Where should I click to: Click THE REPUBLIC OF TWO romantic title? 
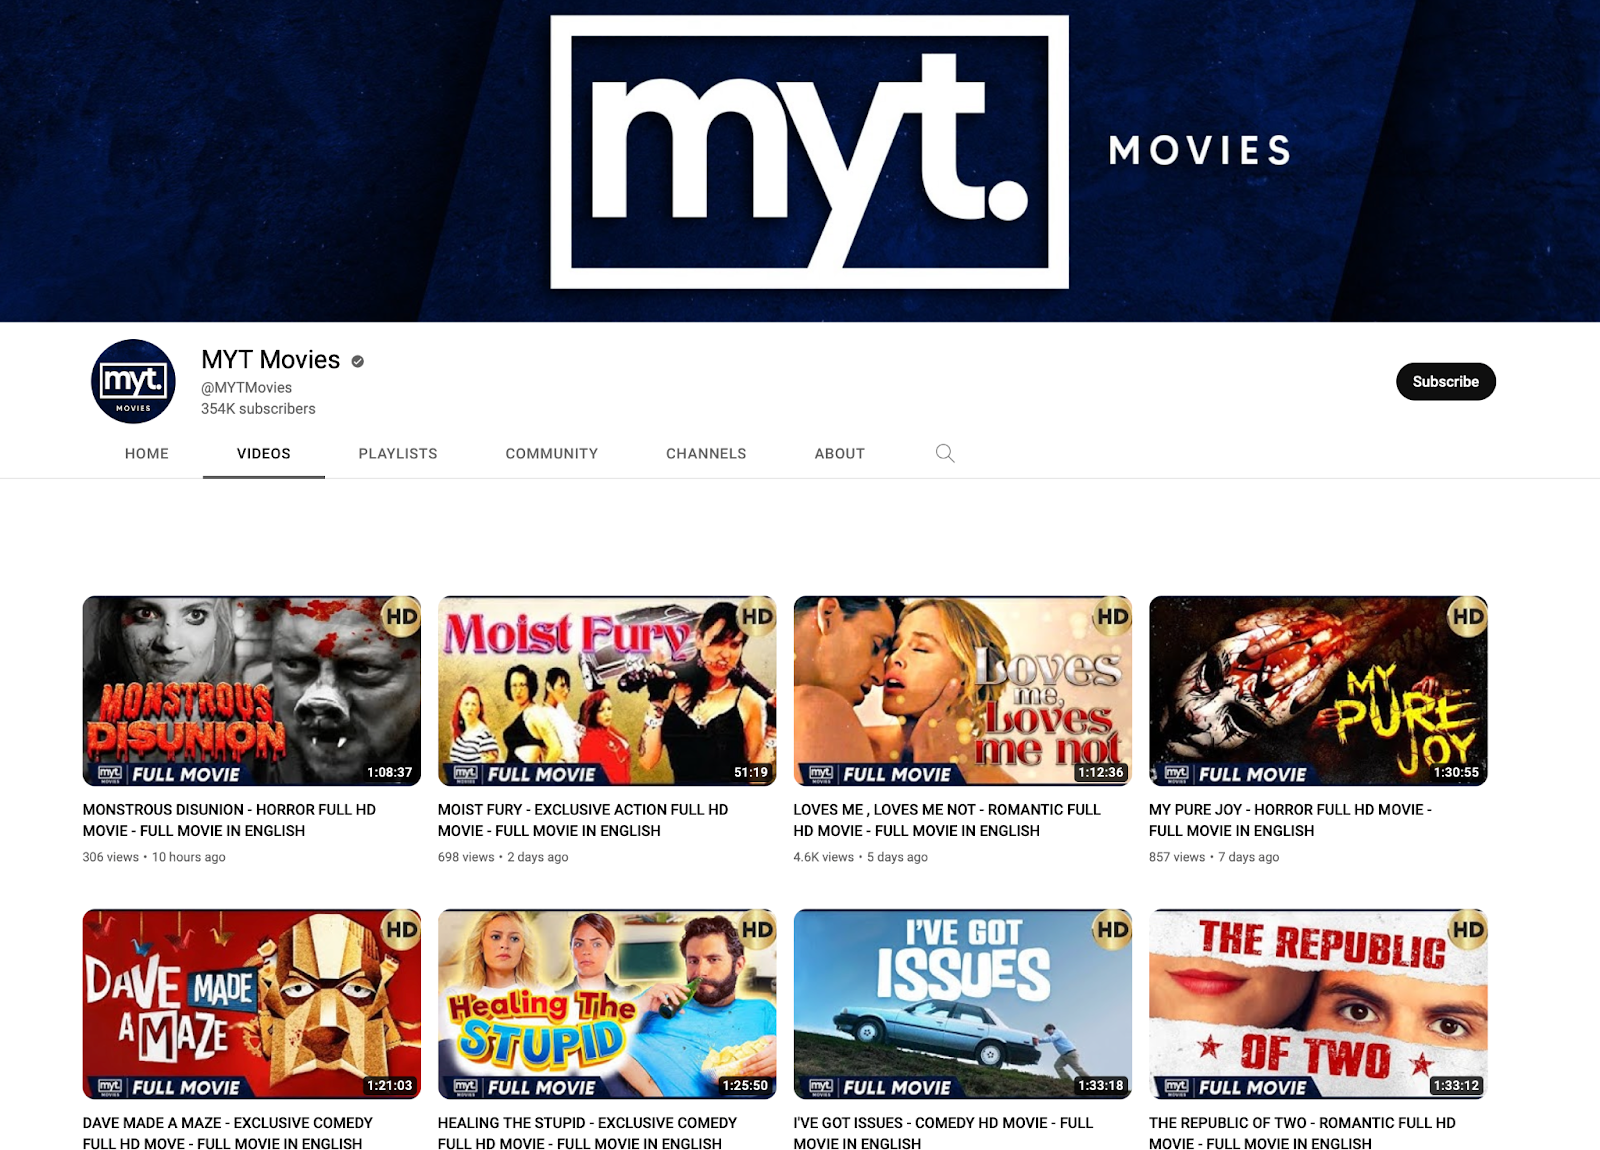tap(1303, 1132)
